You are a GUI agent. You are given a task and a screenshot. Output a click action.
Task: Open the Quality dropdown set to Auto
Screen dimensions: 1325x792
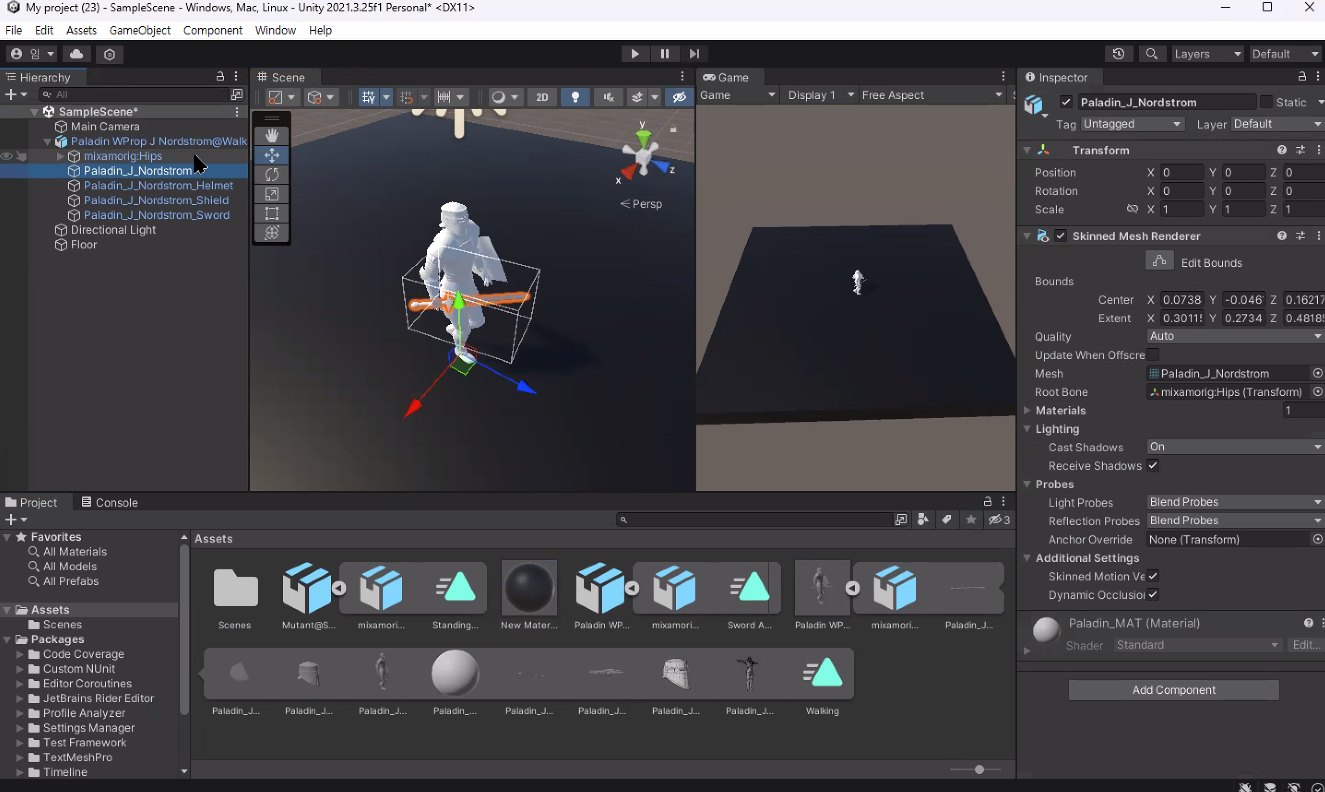1235,337
